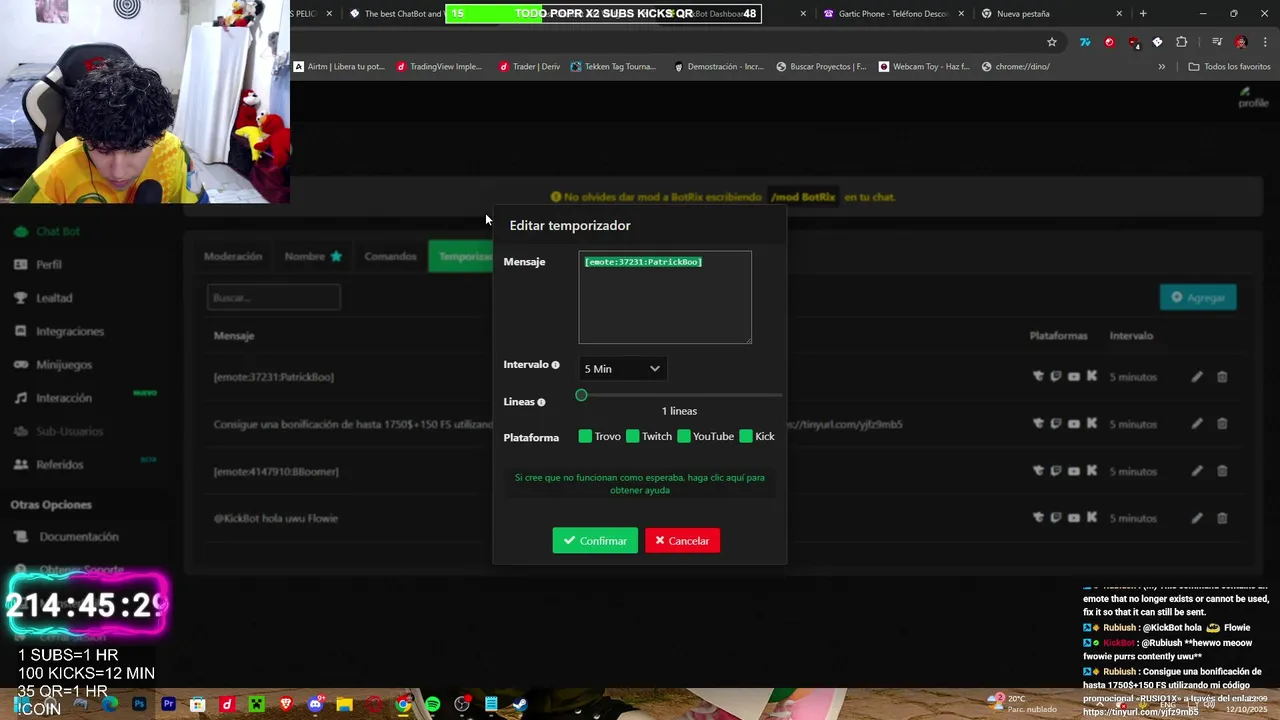Screen dimensions: 1280x720
Task: Open Photoshop from the taskbar
Action: (x=139, y=705)
